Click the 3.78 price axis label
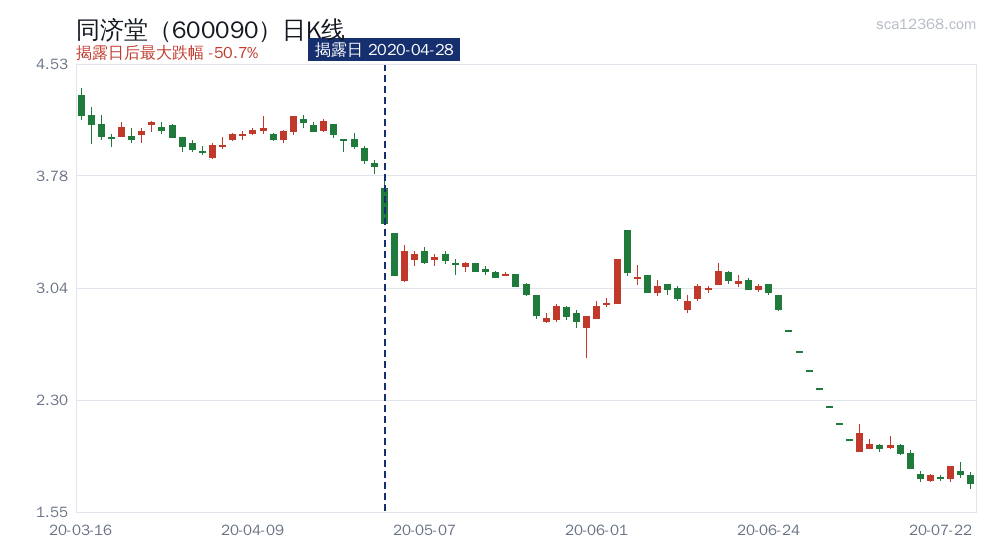This screenshot has width=1000, height=560. coord(52,176)
